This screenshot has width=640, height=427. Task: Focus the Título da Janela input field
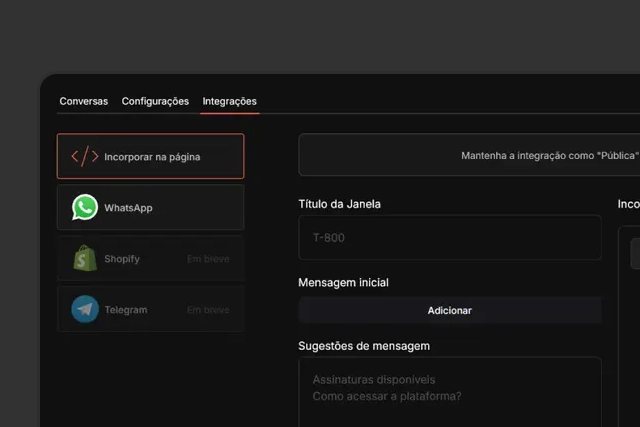click(450, 238)
